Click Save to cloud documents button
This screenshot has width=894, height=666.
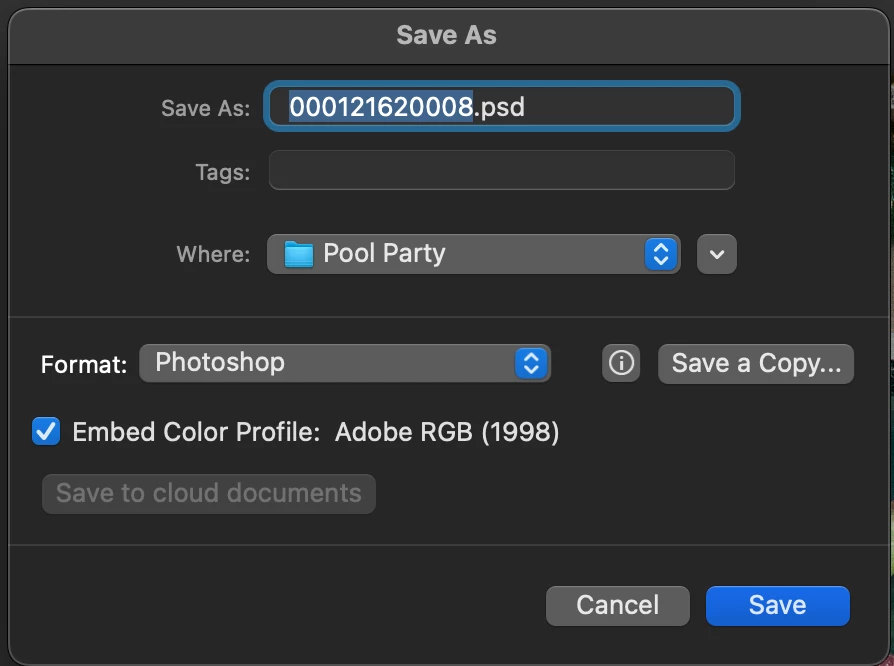(209, 494)
